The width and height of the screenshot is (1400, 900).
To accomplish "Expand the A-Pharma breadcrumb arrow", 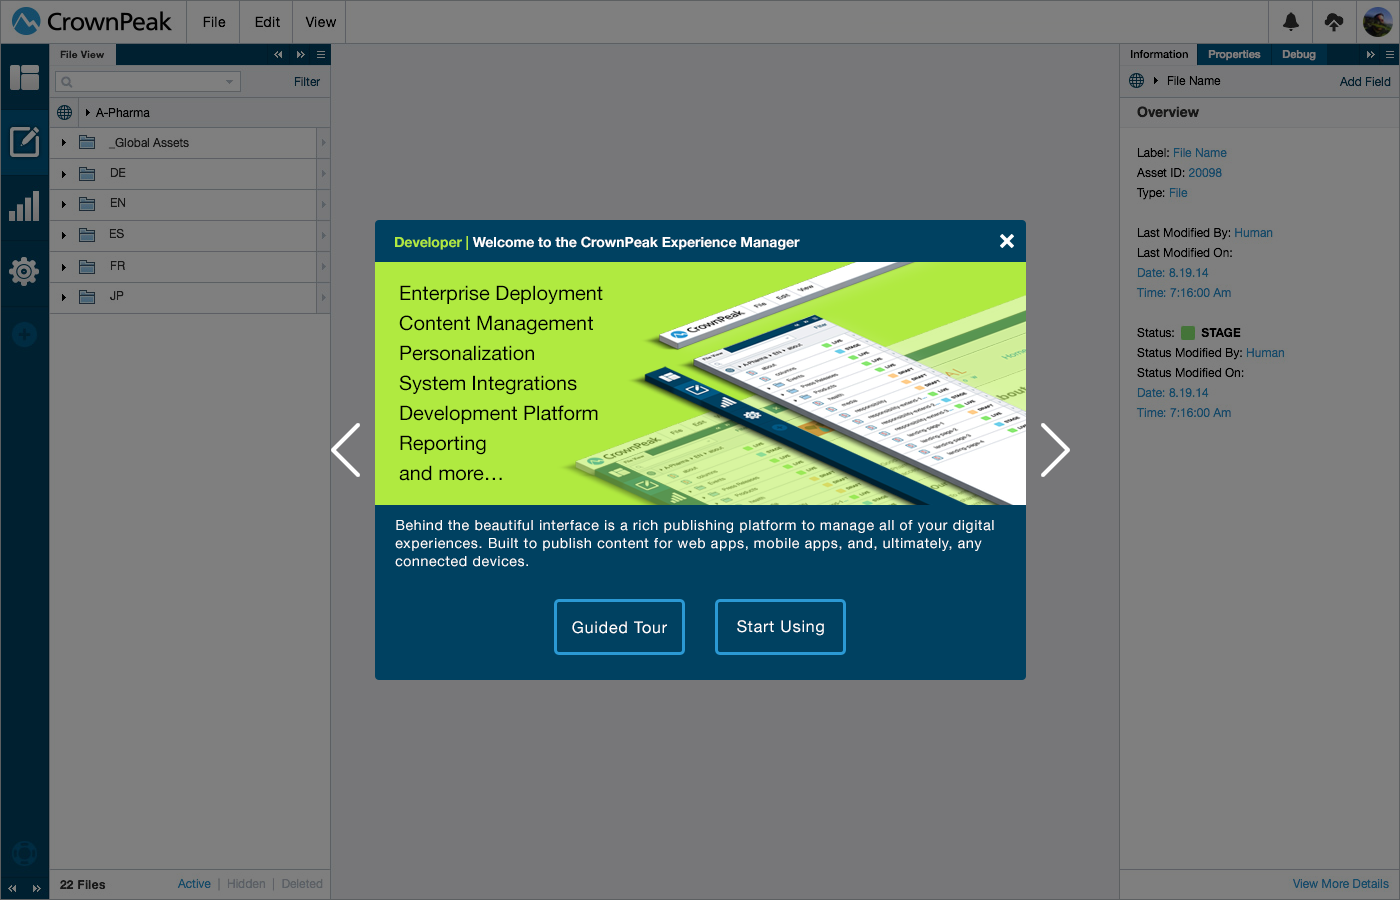I will (88, 113).
